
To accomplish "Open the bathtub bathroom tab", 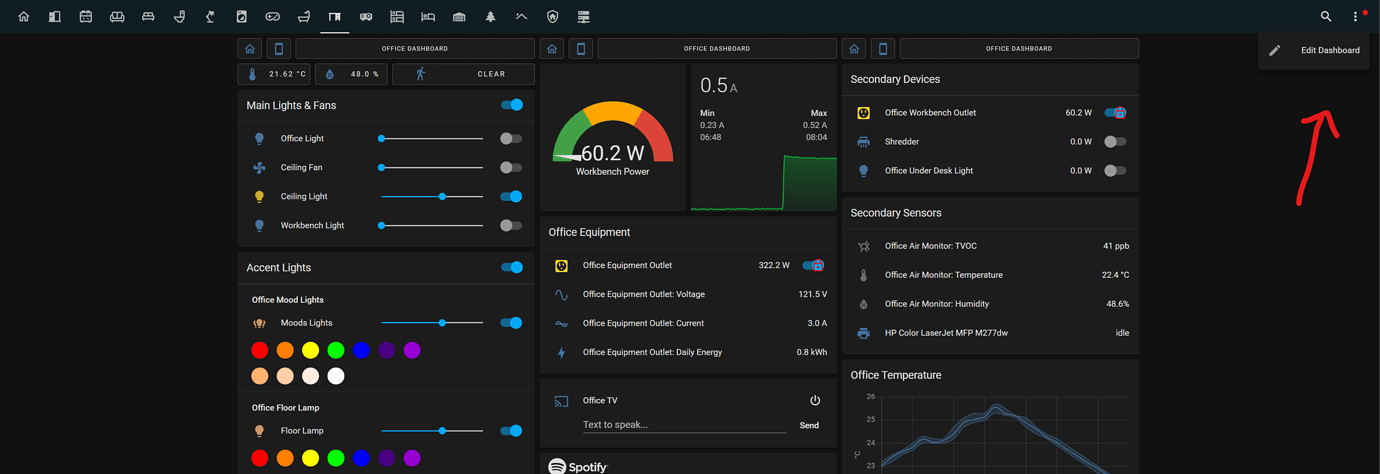I will 304,17.
